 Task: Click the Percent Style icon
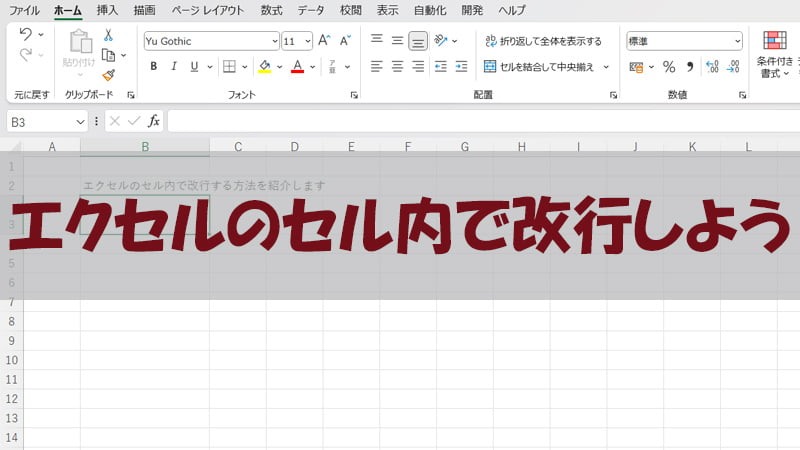[669, 67]
